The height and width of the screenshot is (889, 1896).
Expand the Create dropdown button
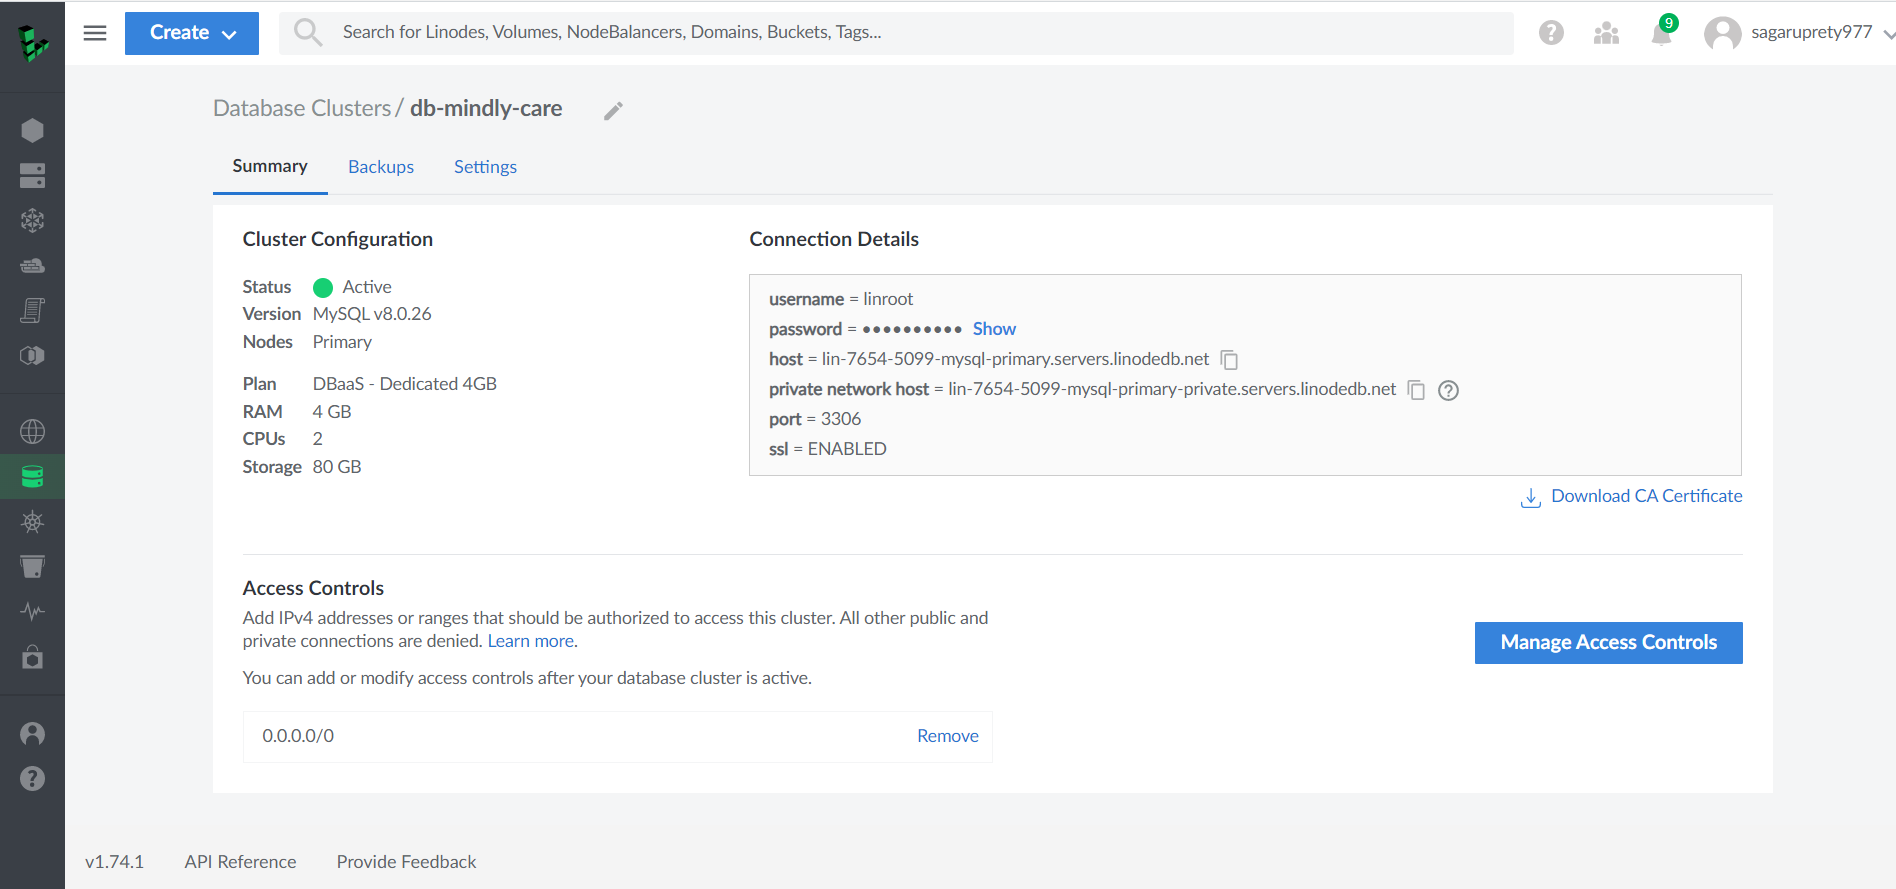(x=192, y=33)
